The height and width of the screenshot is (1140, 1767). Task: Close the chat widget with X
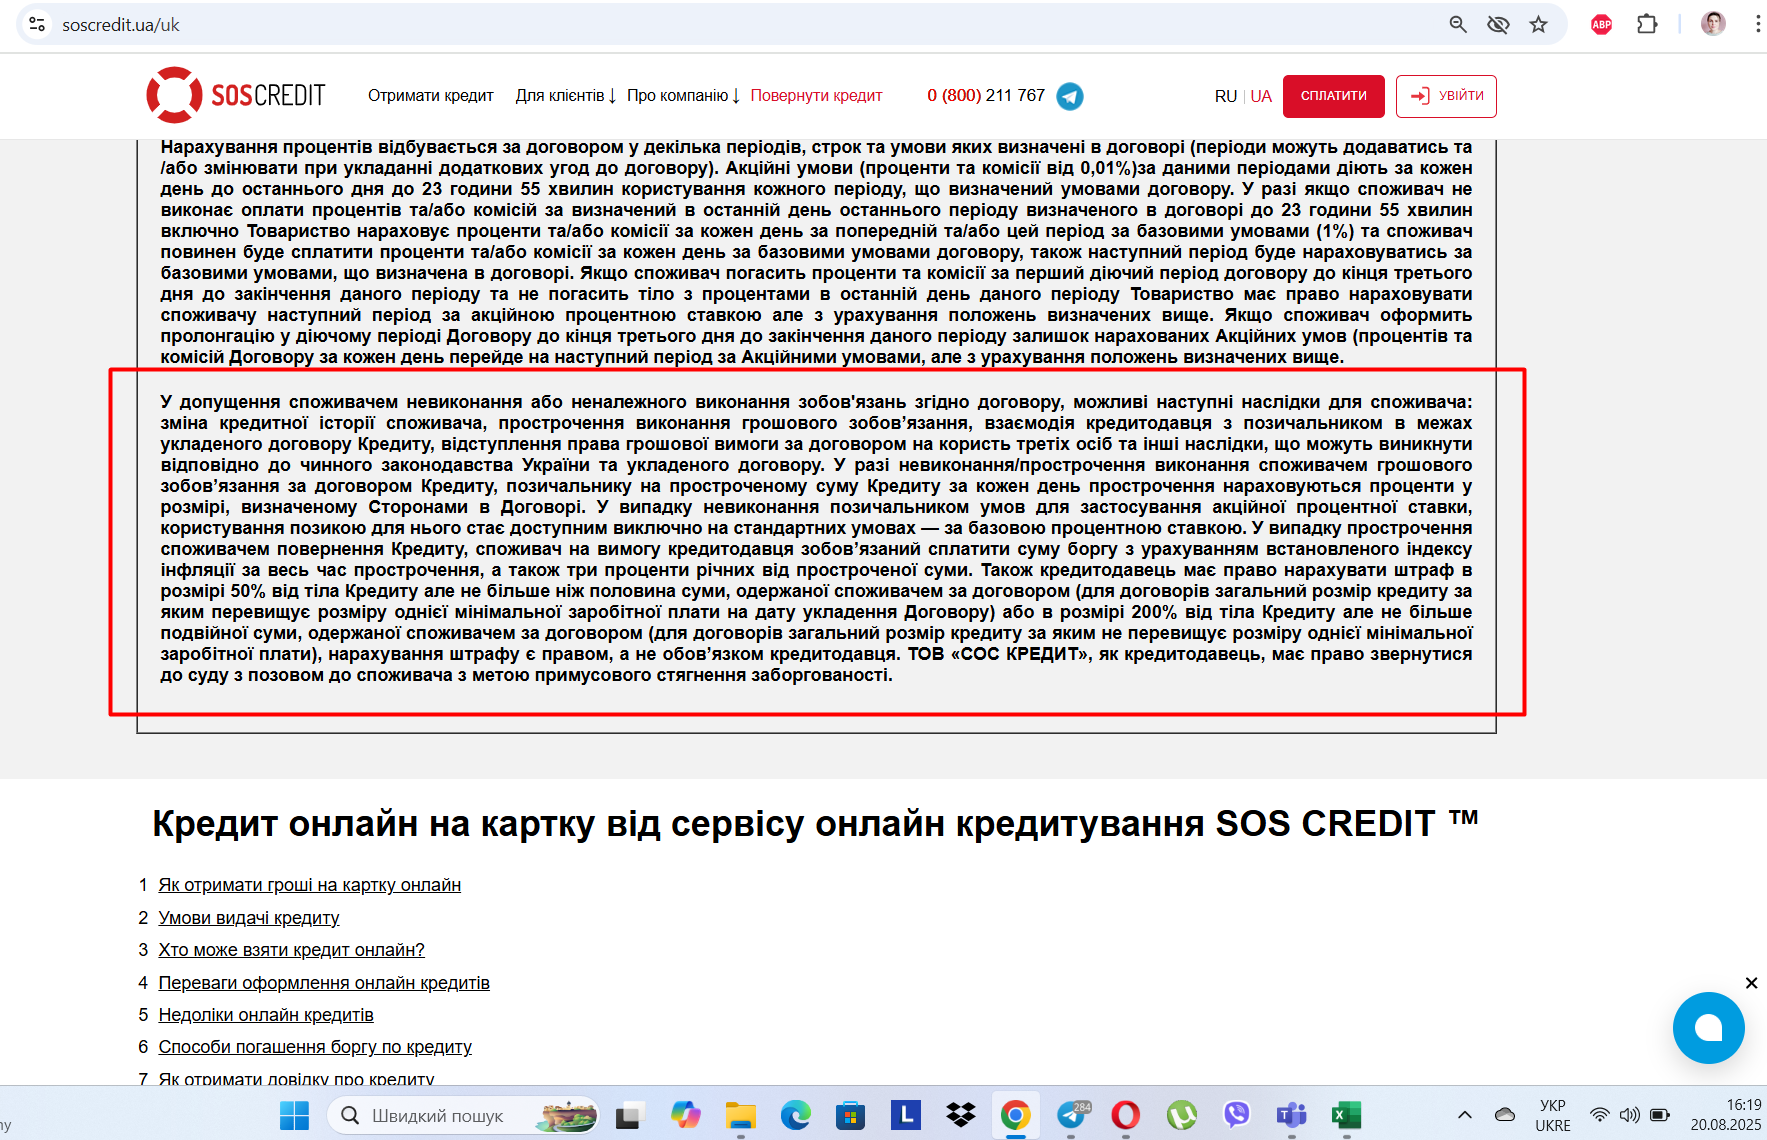pos(1751,983)
